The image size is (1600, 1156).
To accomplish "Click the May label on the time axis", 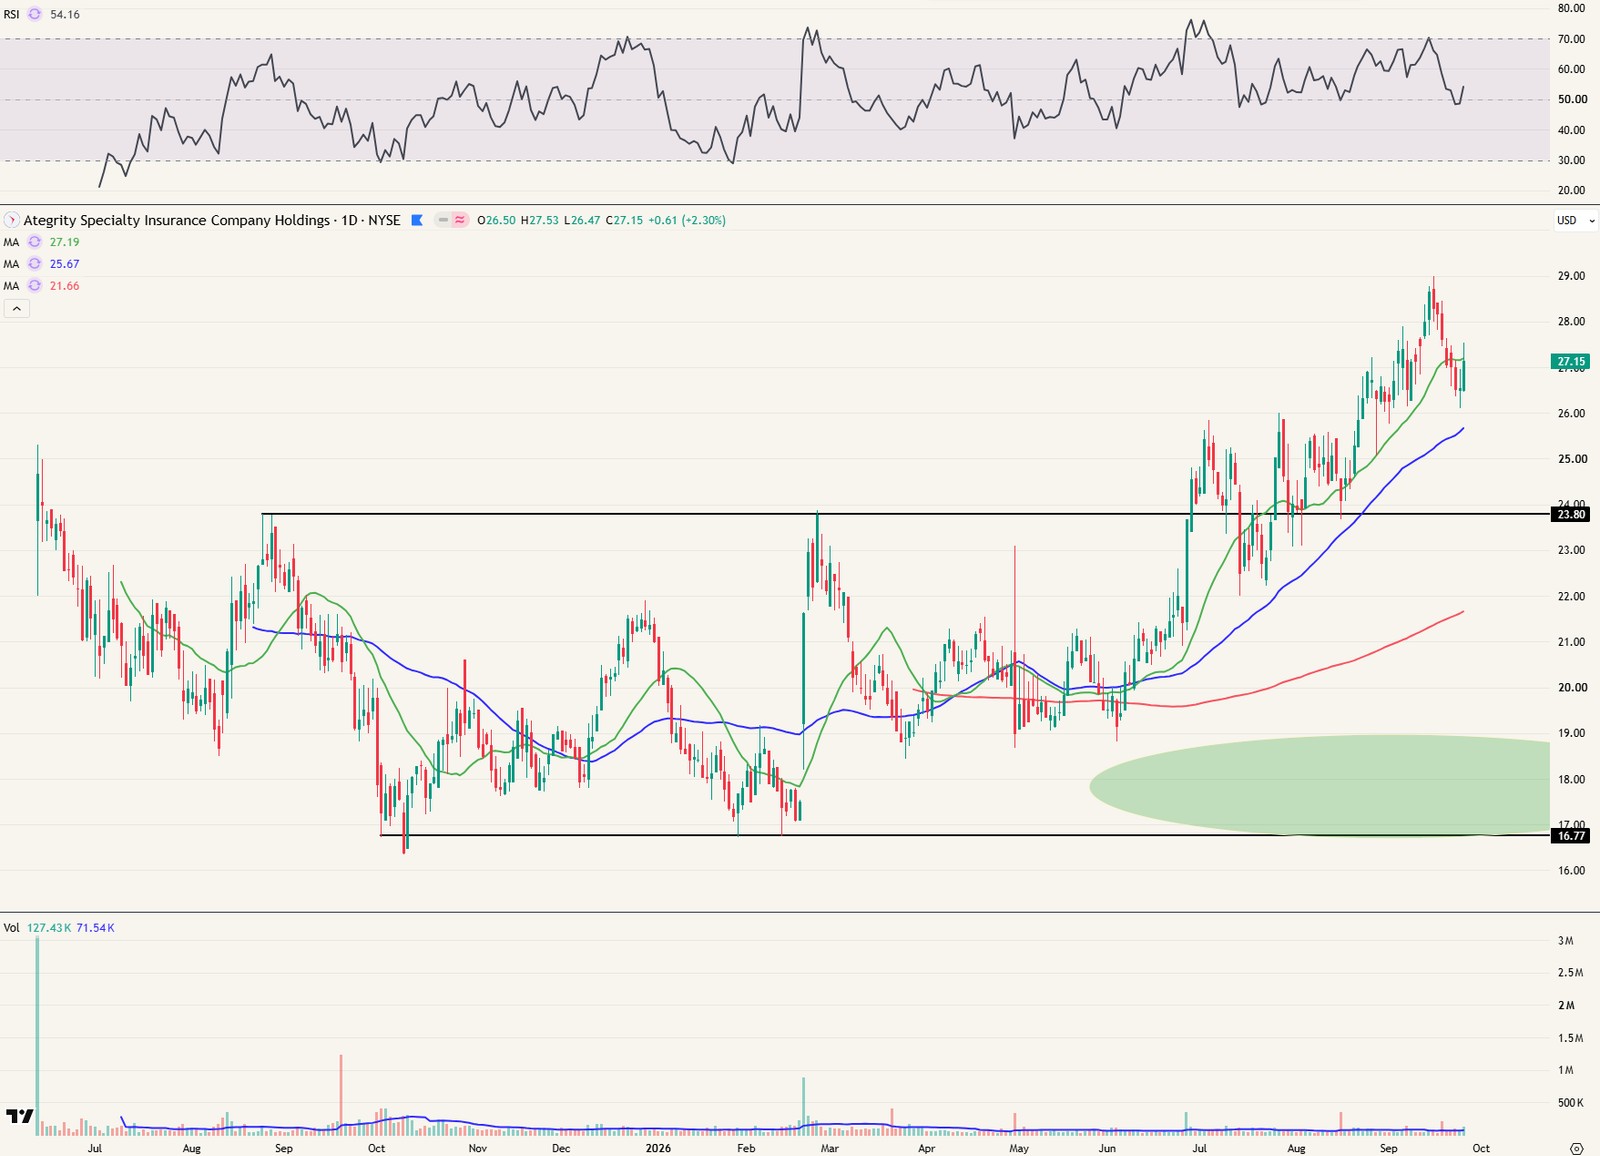I will pos(1019,1148).
